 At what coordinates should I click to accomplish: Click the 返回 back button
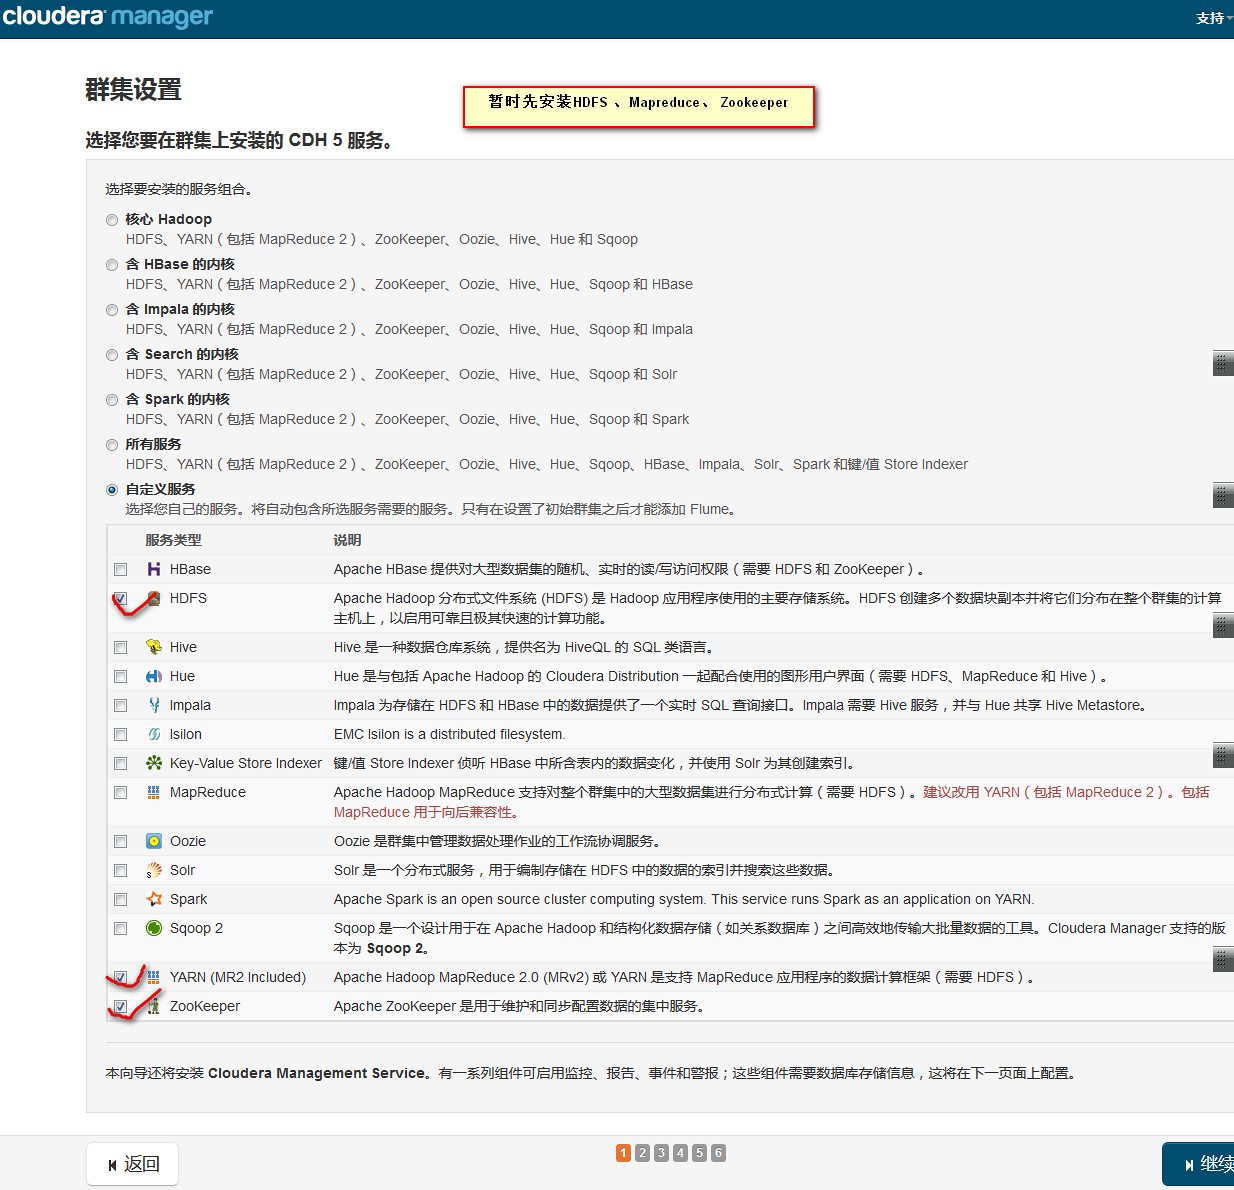point(133,1164)
